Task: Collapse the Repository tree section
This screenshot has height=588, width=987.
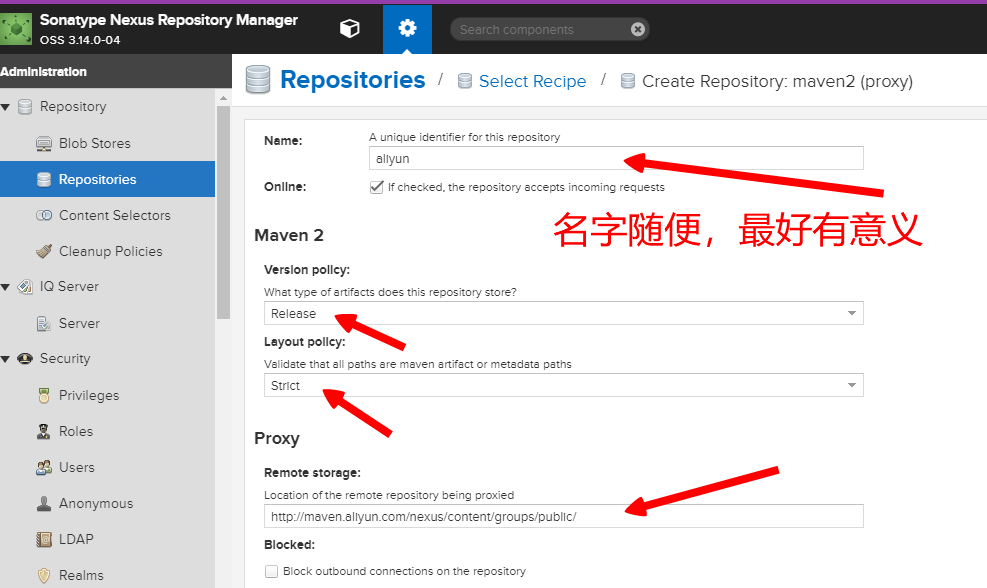Action: (x=6, y=107)
